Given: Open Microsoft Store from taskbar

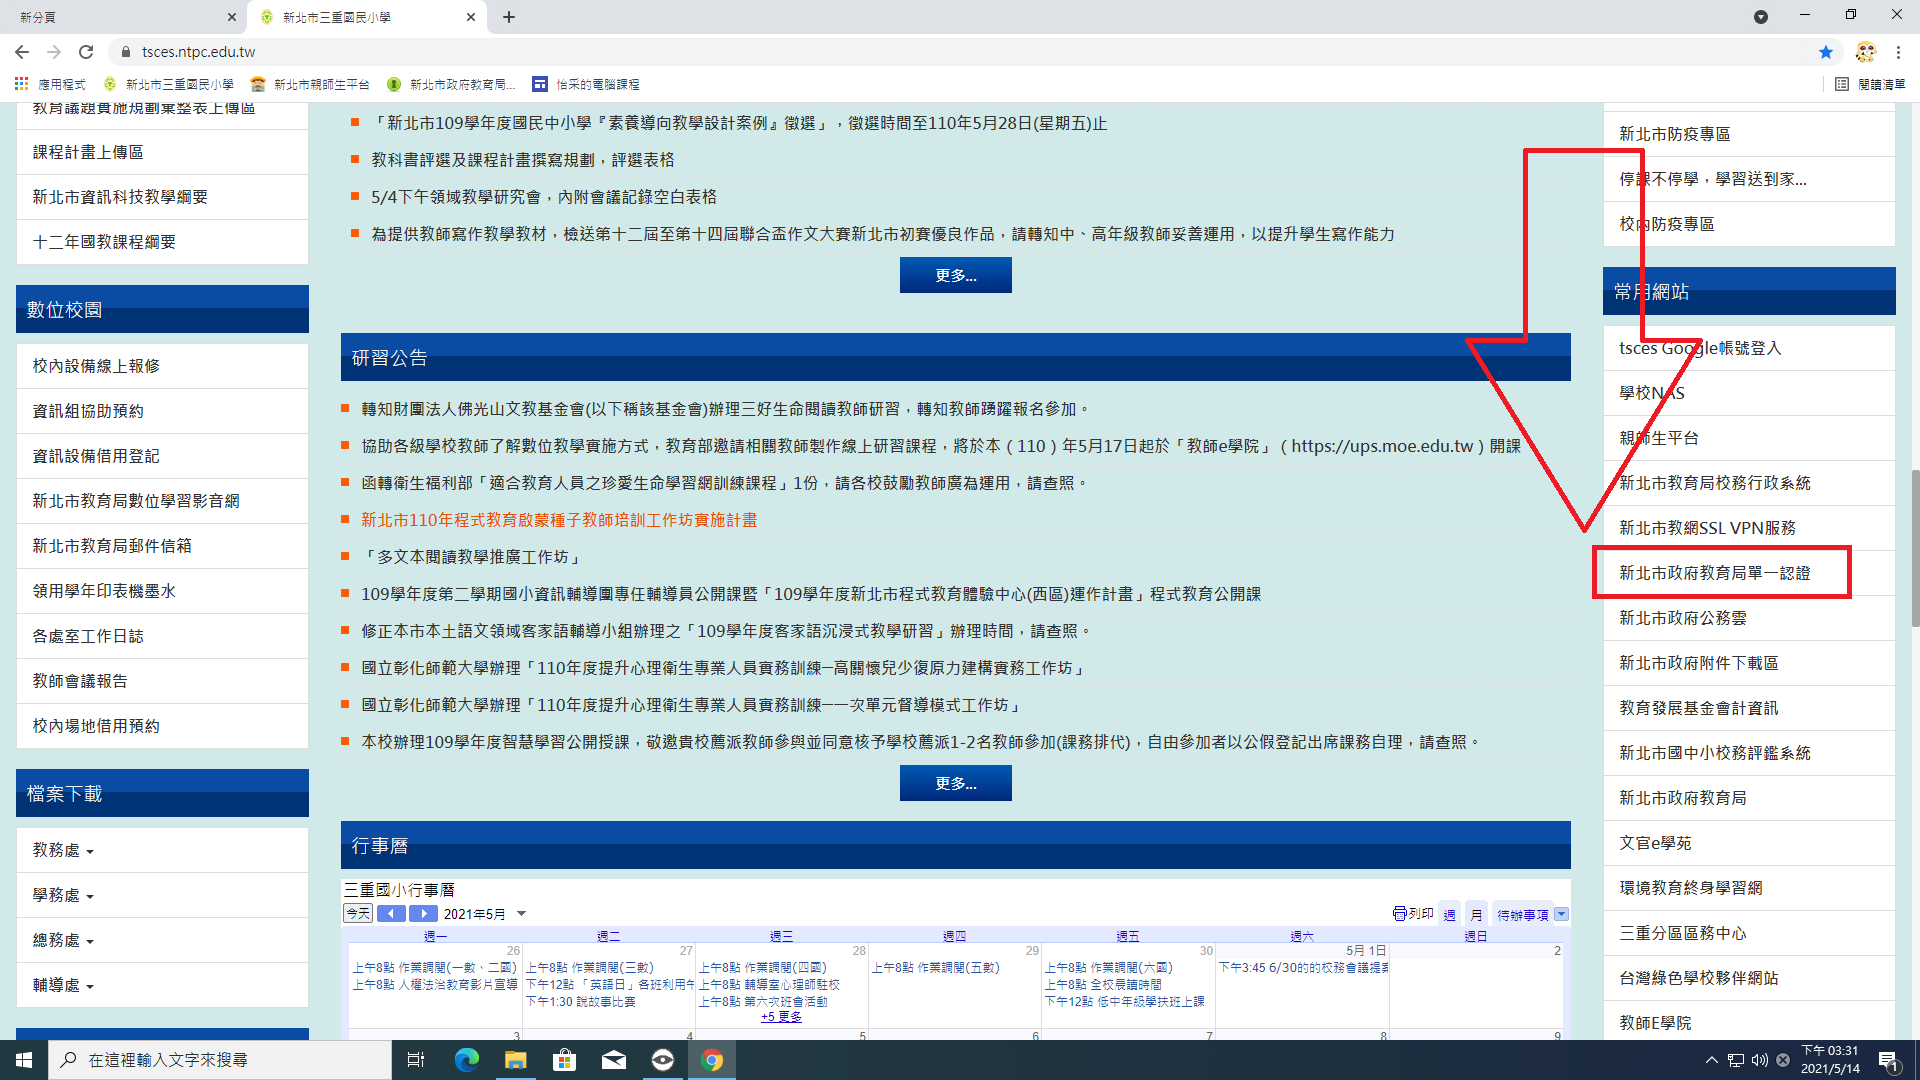Looking at the screenshot, I should point(564,1060).
